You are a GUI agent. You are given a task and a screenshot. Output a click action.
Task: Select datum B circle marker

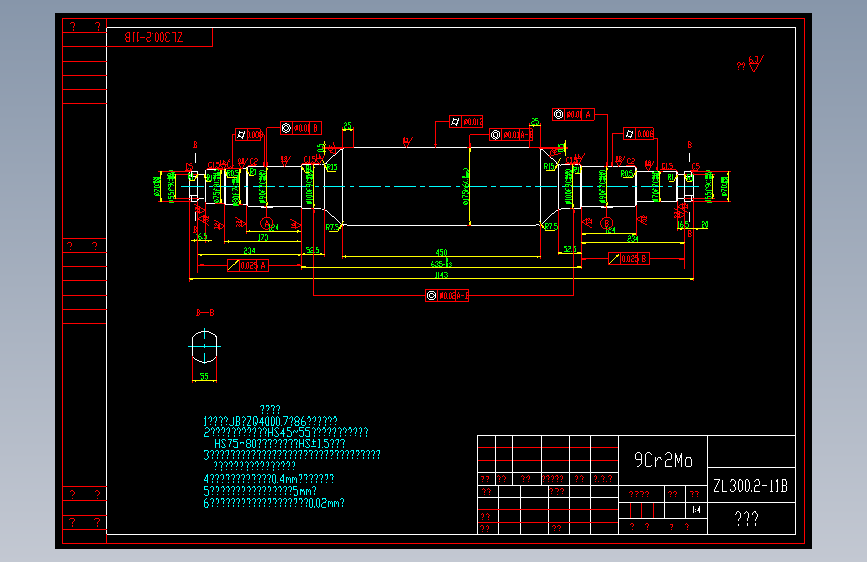[607, 223]
